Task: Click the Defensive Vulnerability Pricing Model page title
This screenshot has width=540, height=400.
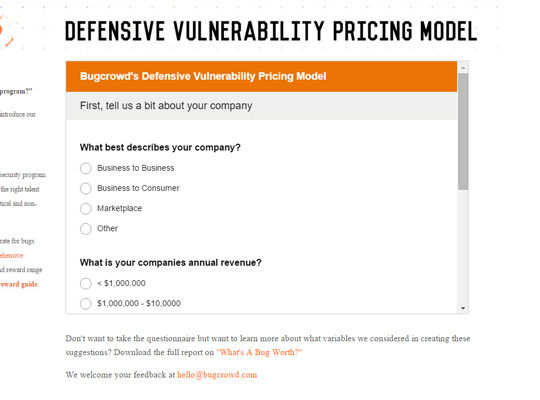Action: coord(271,31)
